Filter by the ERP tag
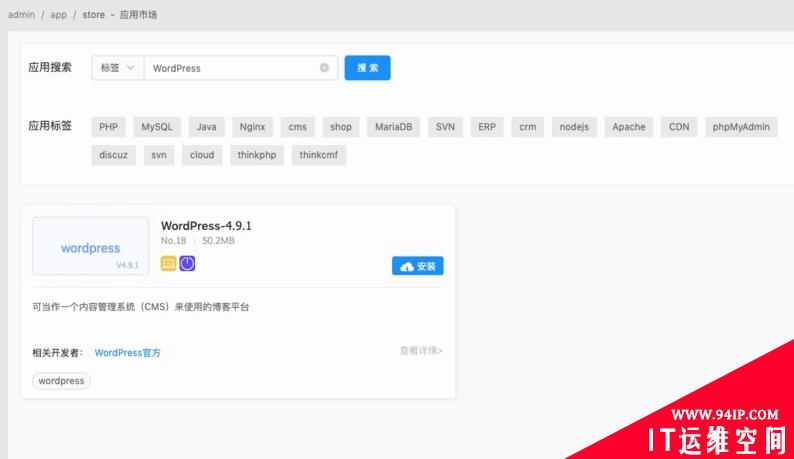The image size is (794, 459). [487, 127]
